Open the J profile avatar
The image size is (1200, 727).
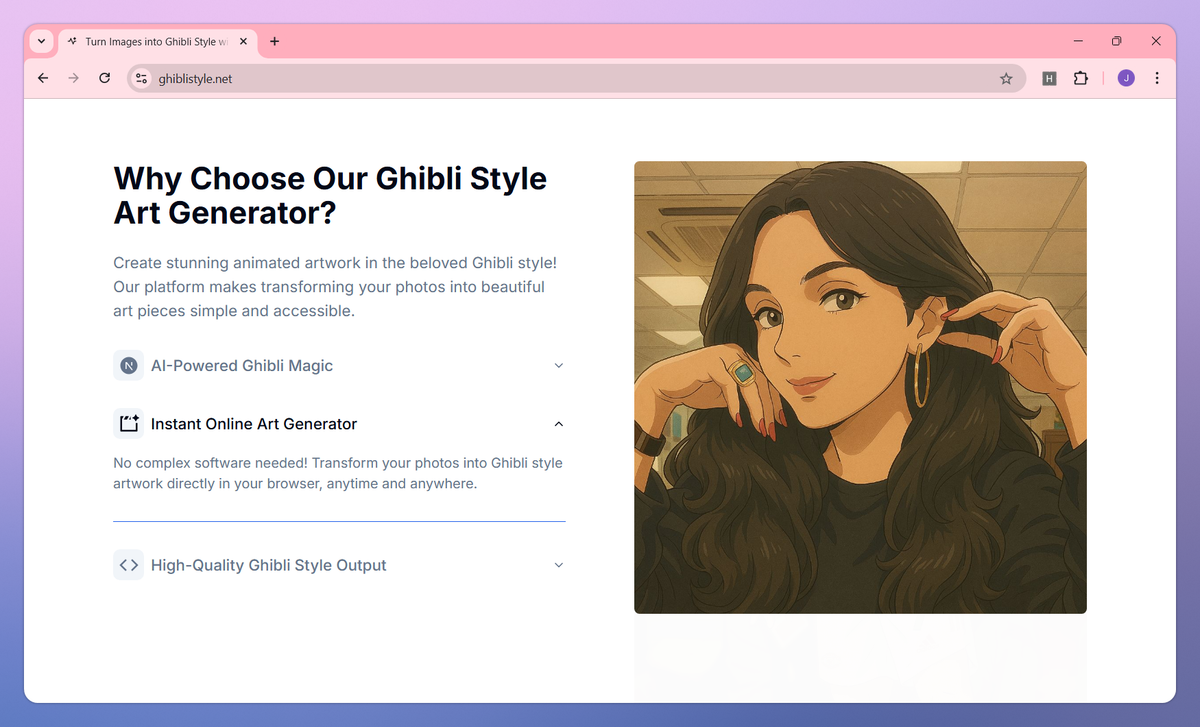point(1125,77)
